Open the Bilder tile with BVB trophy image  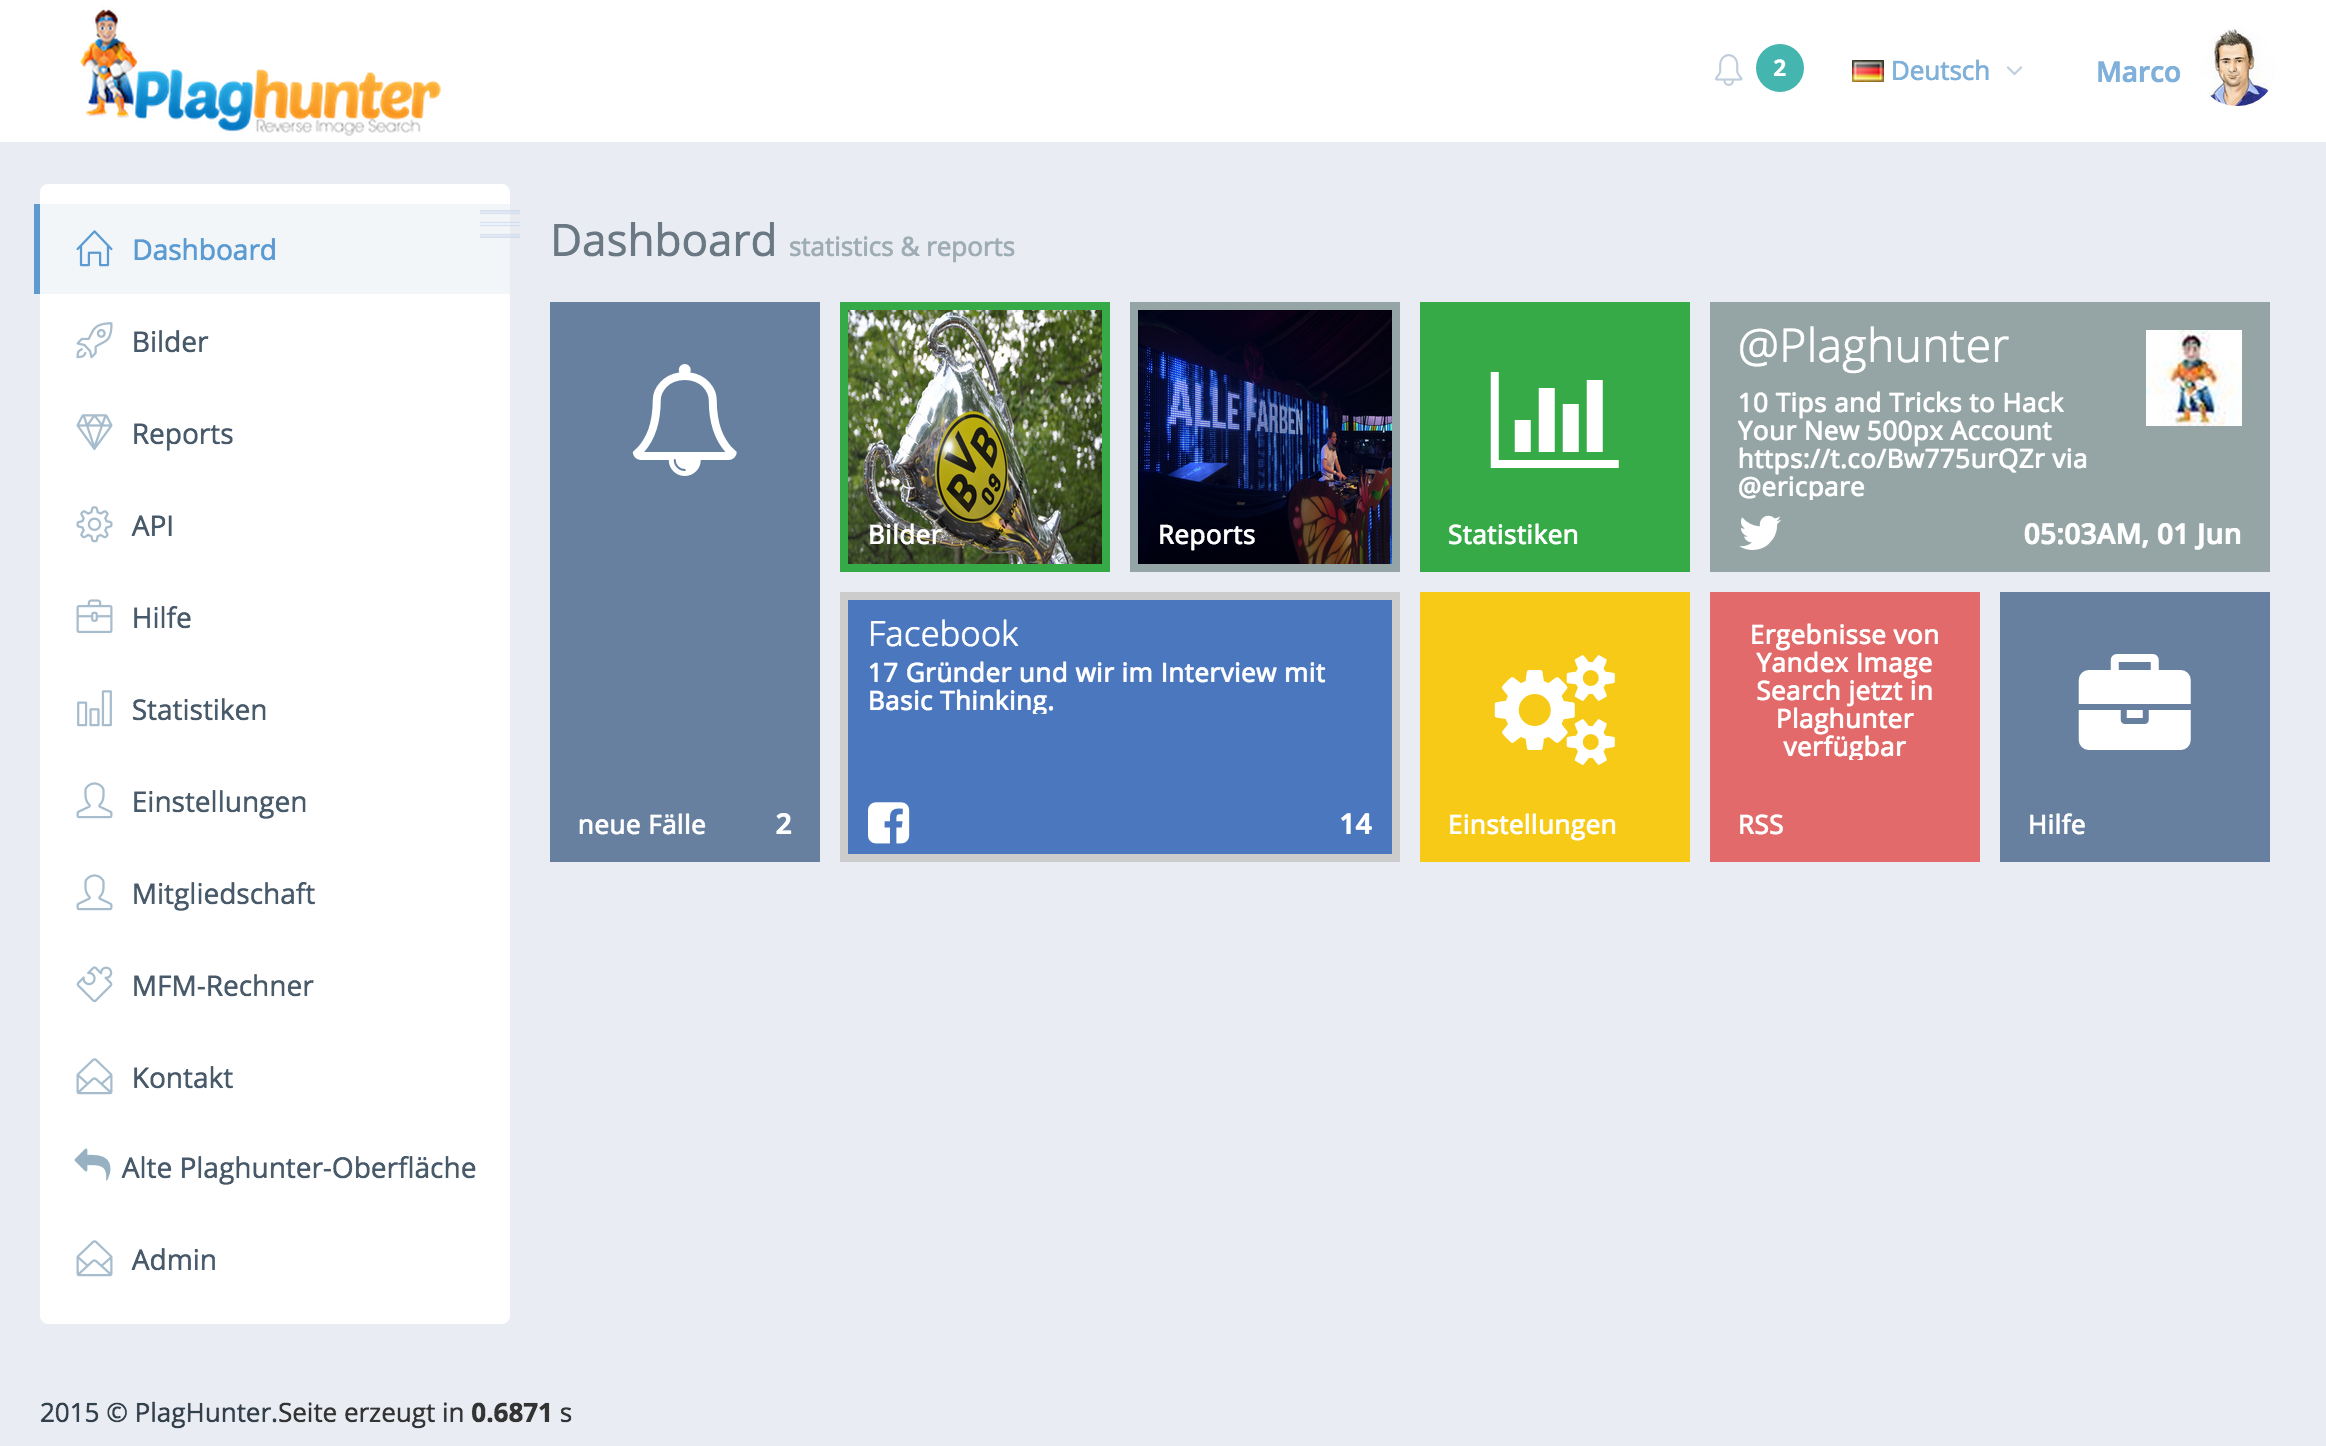pos(975,437)
